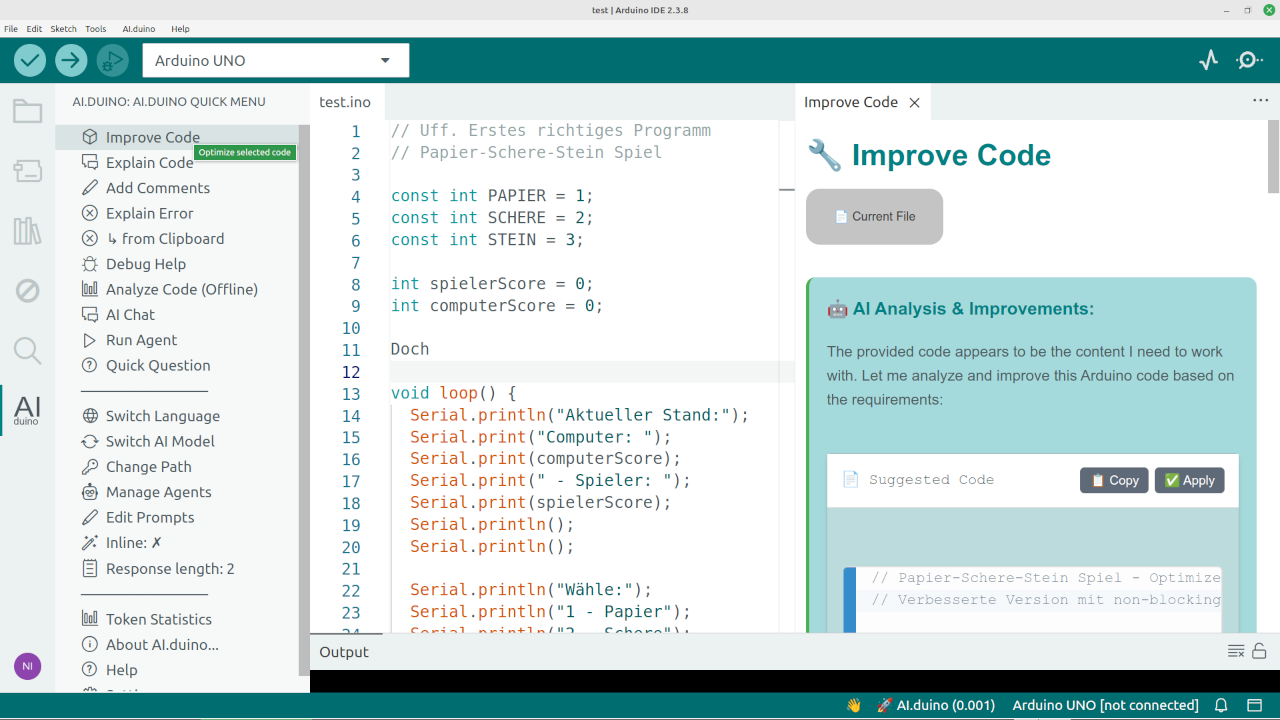Screen dimensions: 1280x720
Task: Switch to the test.ino tab
Action: point(345,101)
